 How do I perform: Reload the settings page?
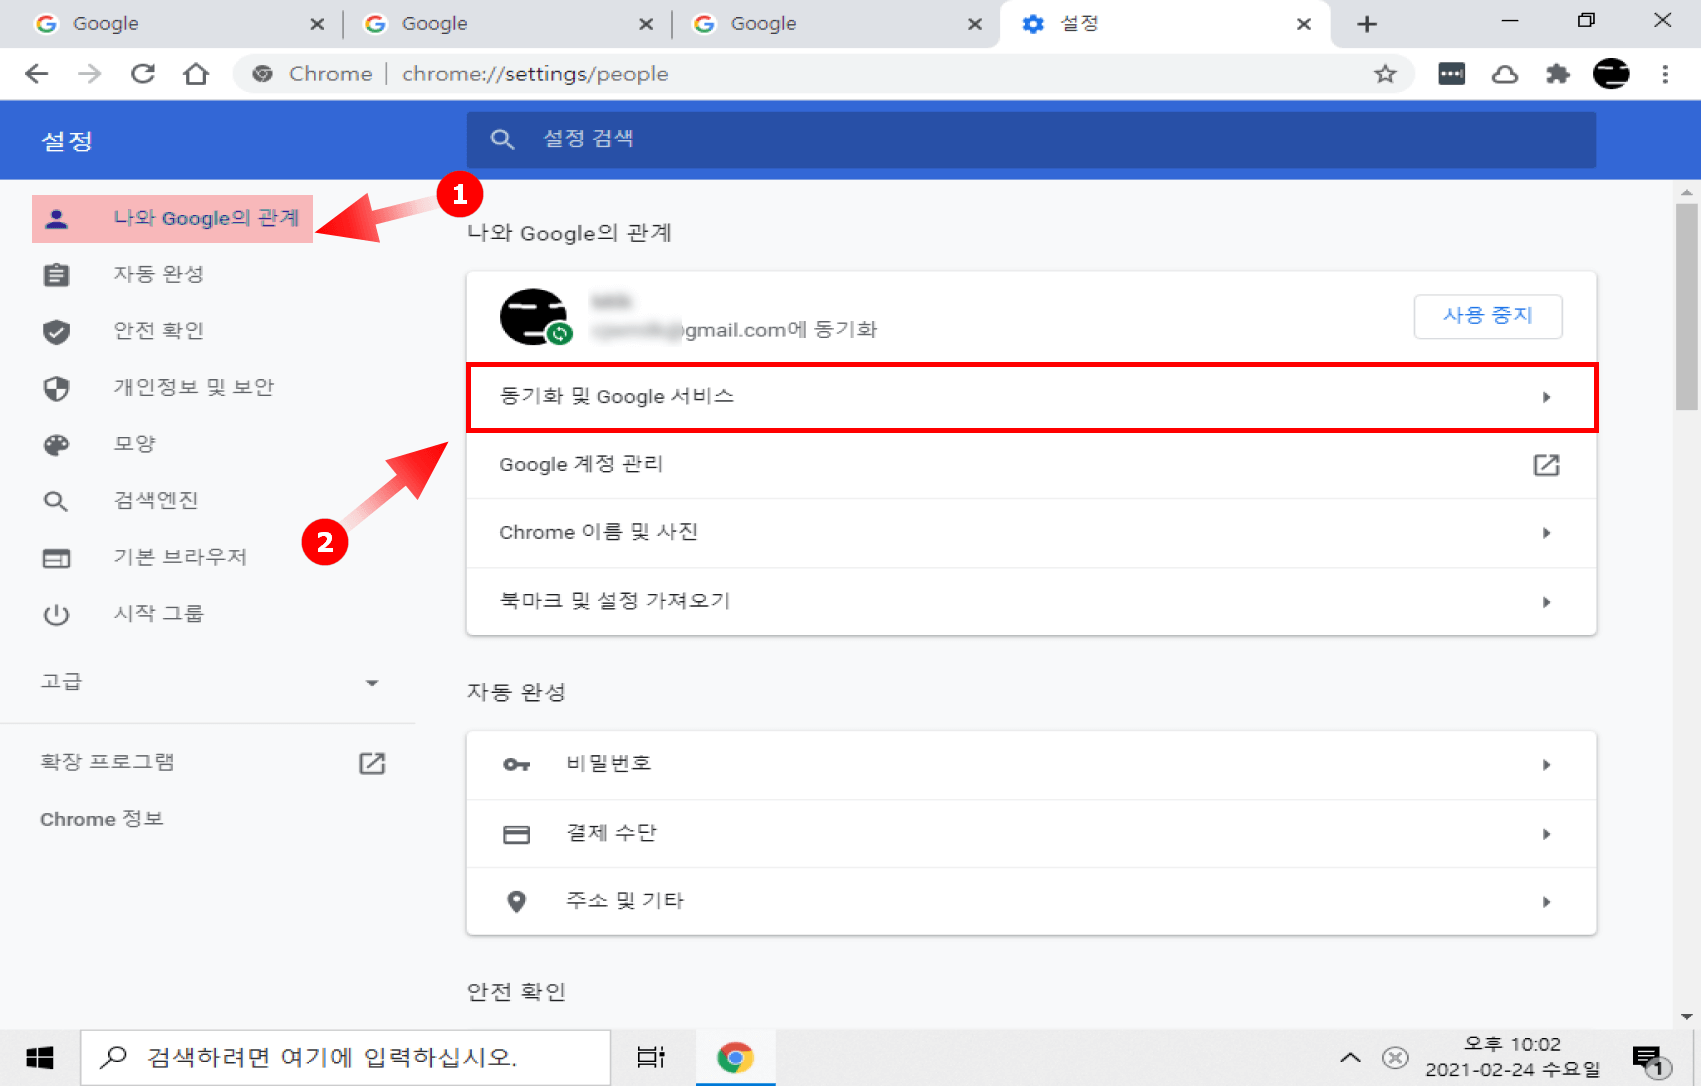[143, 74]
